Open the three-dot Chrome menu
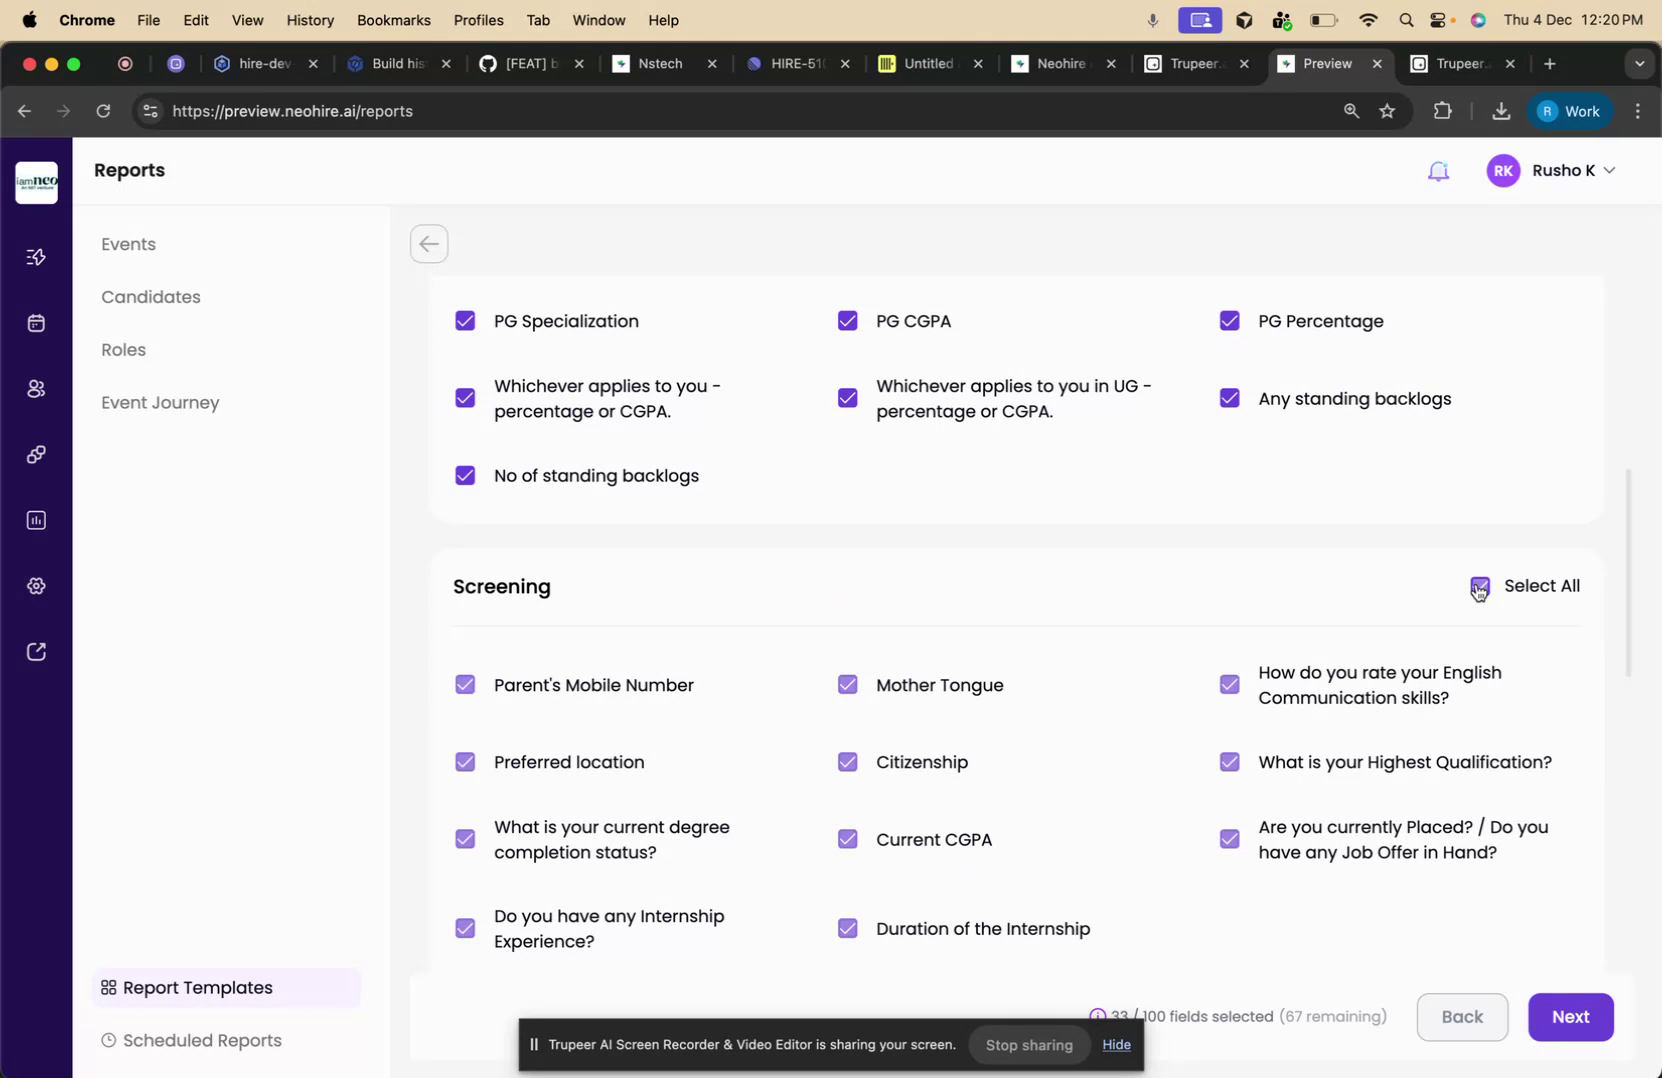1662x1078 pixels. coord(1637,111)
